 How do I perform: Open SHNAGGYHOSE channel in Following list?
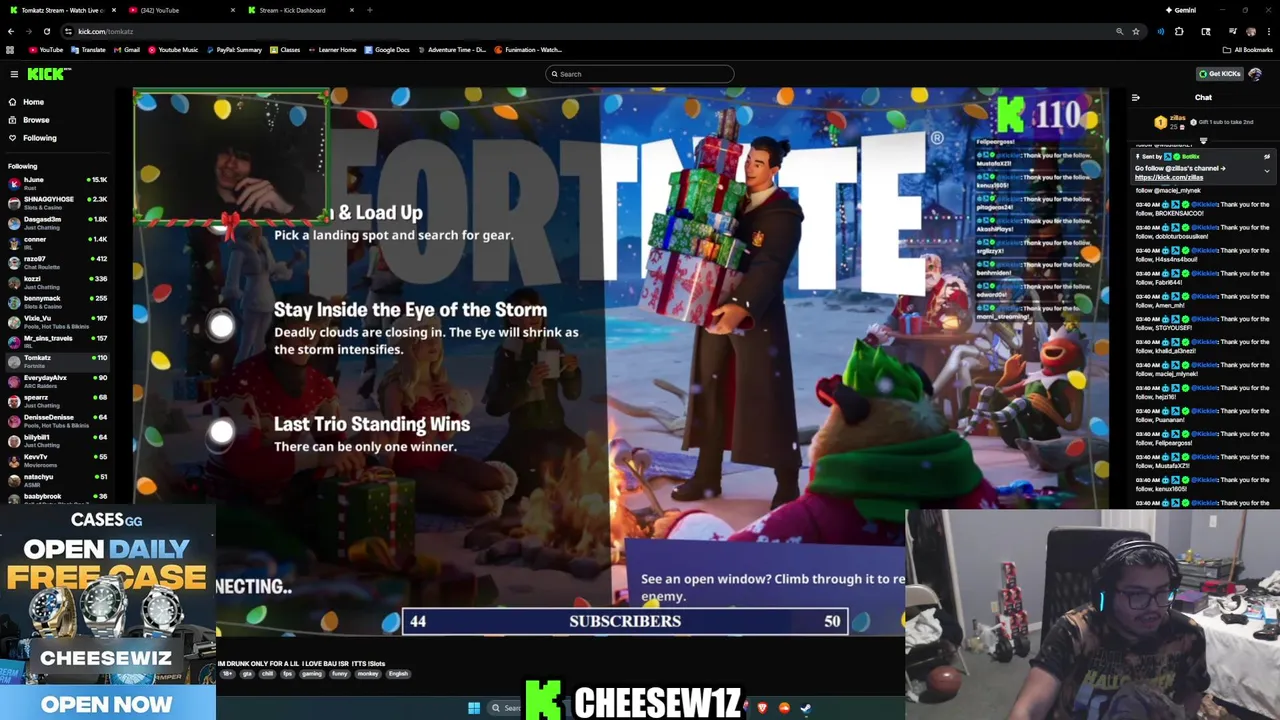click(x=57, y=203)
